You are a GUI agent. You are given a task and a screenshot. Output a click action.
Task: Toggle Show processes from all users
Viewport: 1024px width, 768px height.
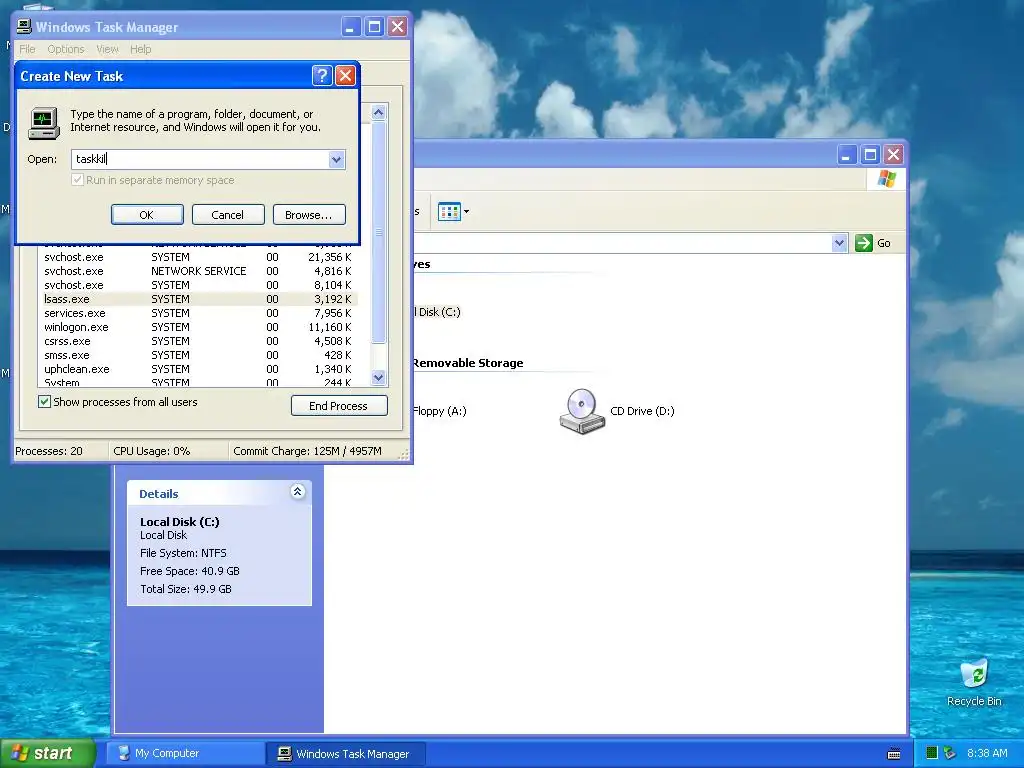pos(44,402)
